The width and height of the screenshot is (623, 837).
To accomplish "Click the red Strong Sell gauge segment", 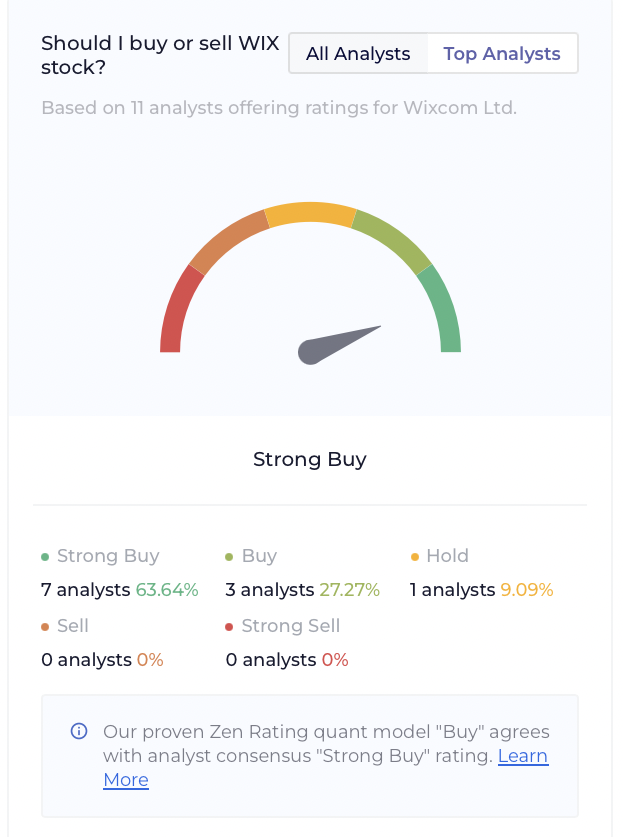I will pyautogui.click(x=178, y=310).
